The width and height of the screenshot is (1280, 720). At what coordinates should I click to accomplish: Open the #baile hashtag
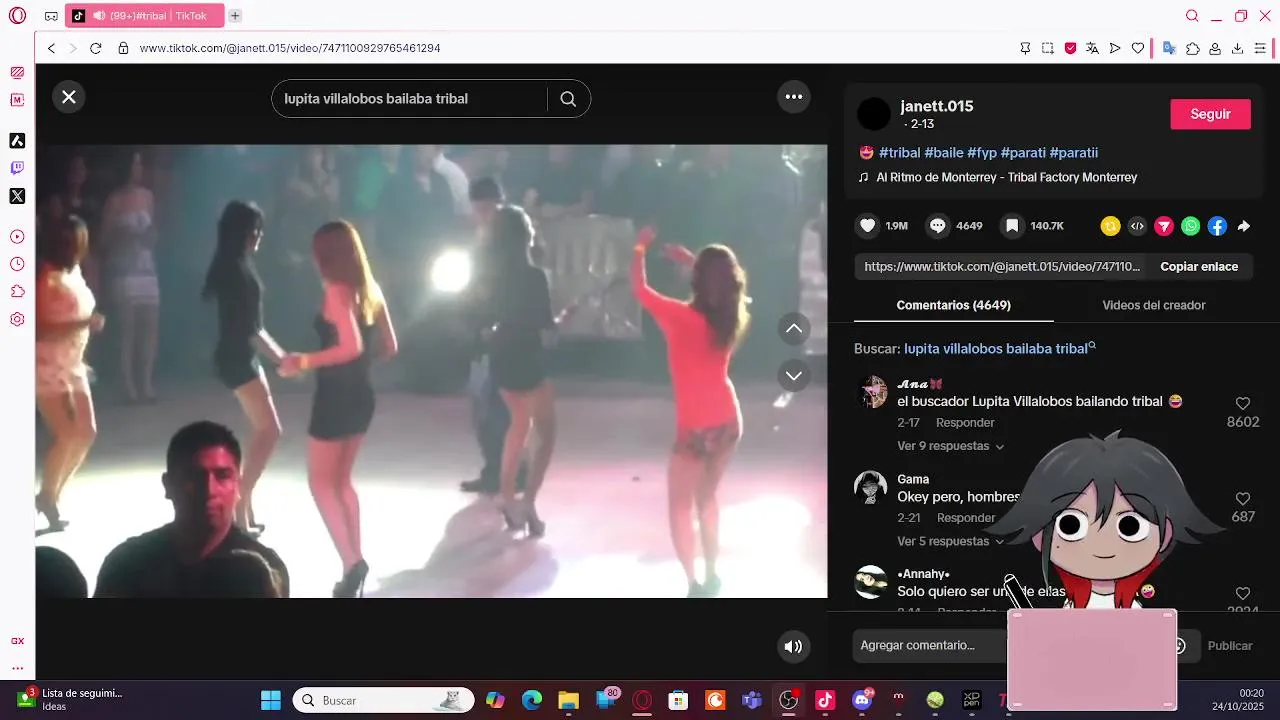tap(943, 153)
